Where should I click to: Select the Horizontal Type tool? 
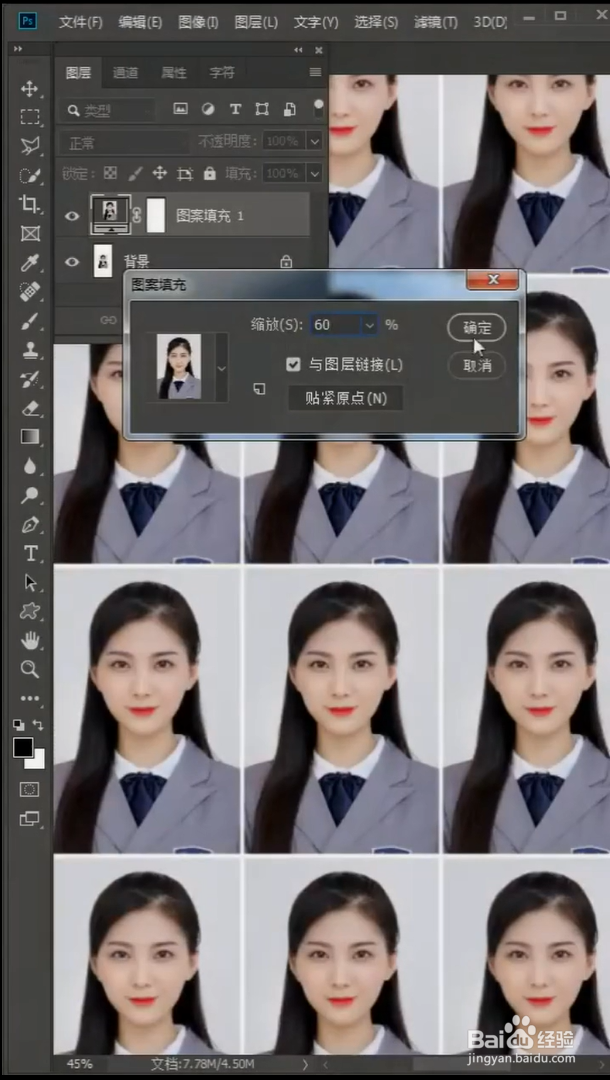30,553
